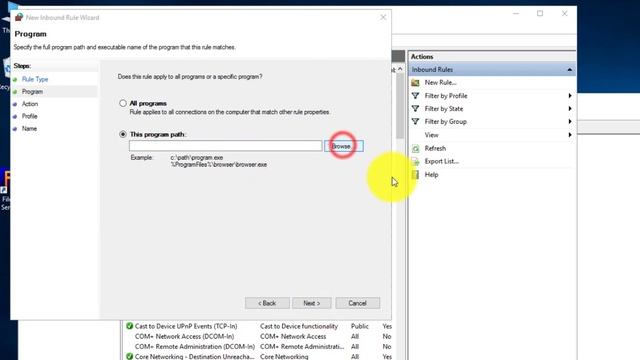This screenshot has width=640, height=360.
Task: Click Cast to Device functionality group cell
Action: point(299,326)
